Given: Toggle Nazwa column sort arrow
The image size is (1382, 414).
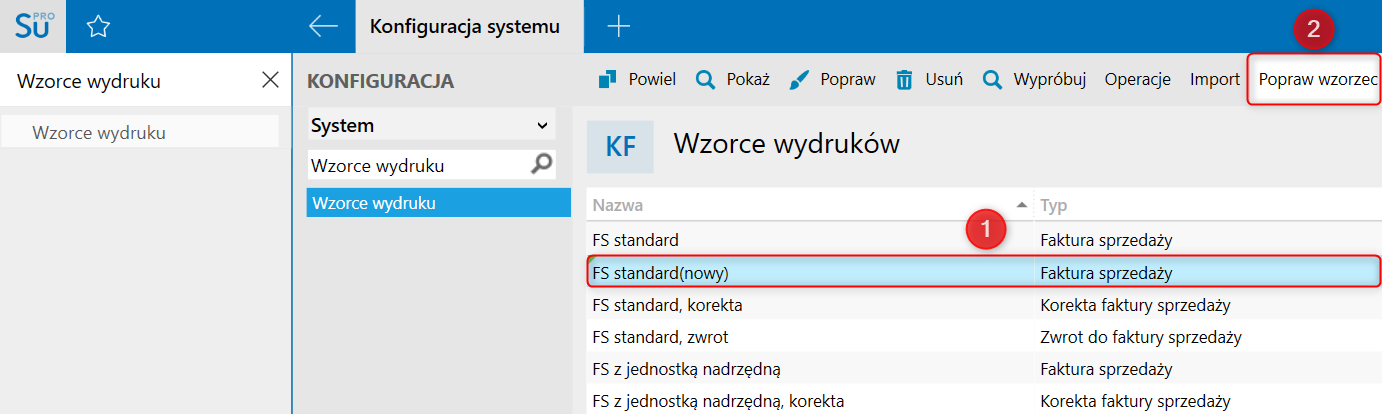Looking at the screenshot, I should (x=1021, y=204).
